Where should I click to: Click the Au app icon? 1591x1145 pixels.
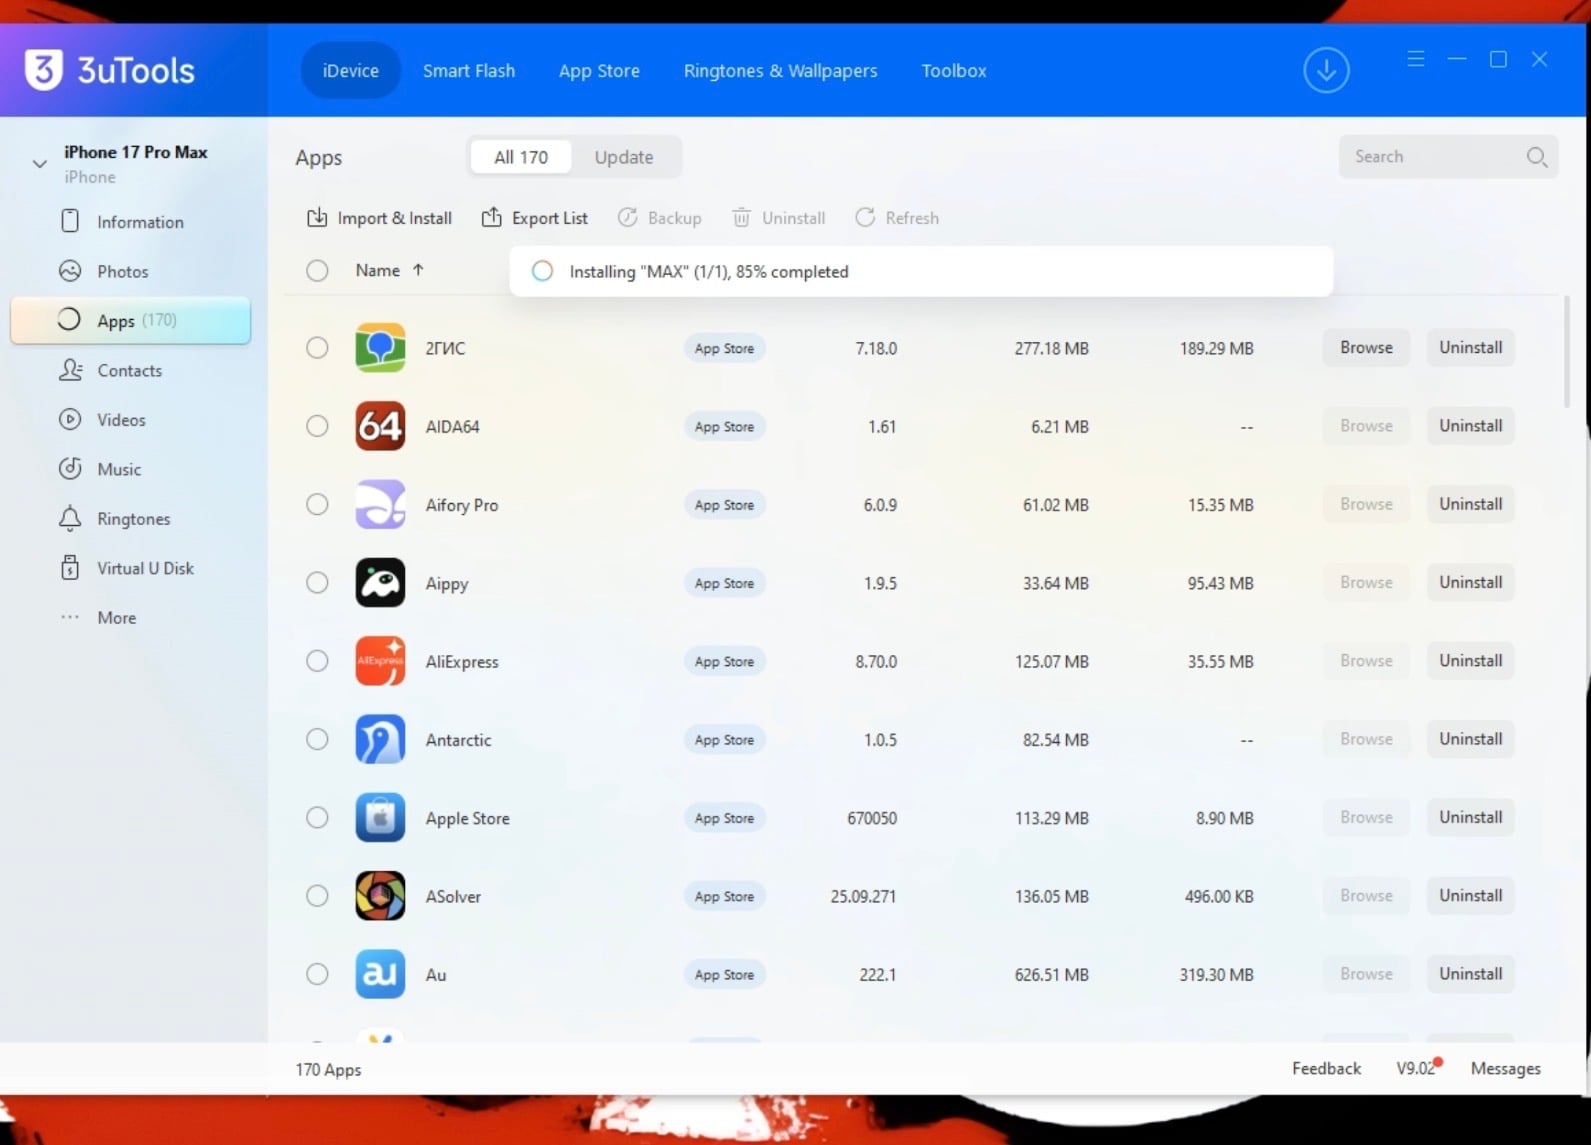point(380,974)
